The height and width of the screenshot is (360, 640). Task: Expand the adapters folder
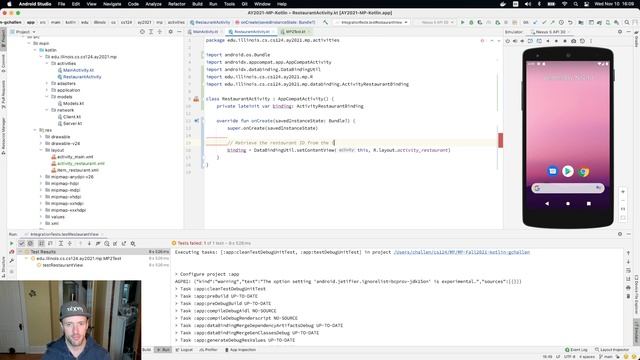[47, 83]
